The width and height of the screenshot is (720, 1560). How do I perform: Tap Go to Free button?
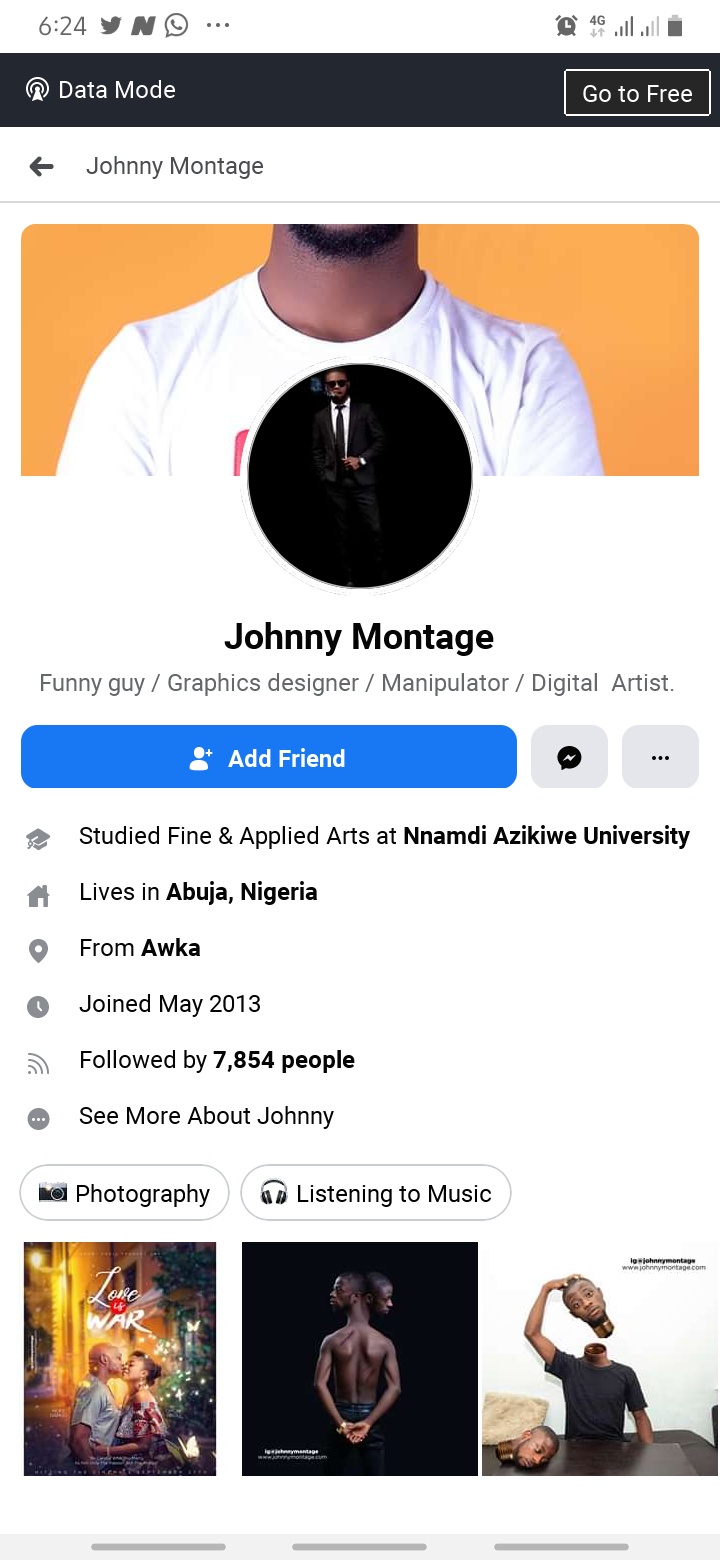point(637,93)
